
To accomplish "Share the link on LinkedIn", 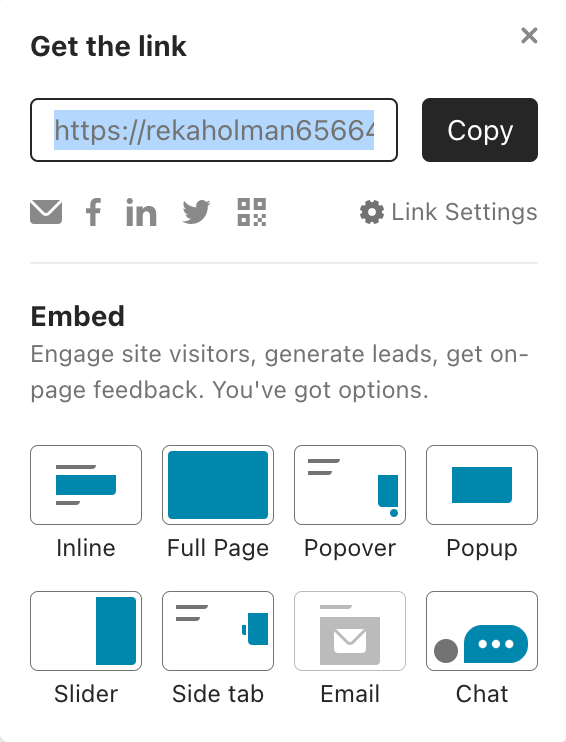I will coord(141,212).
